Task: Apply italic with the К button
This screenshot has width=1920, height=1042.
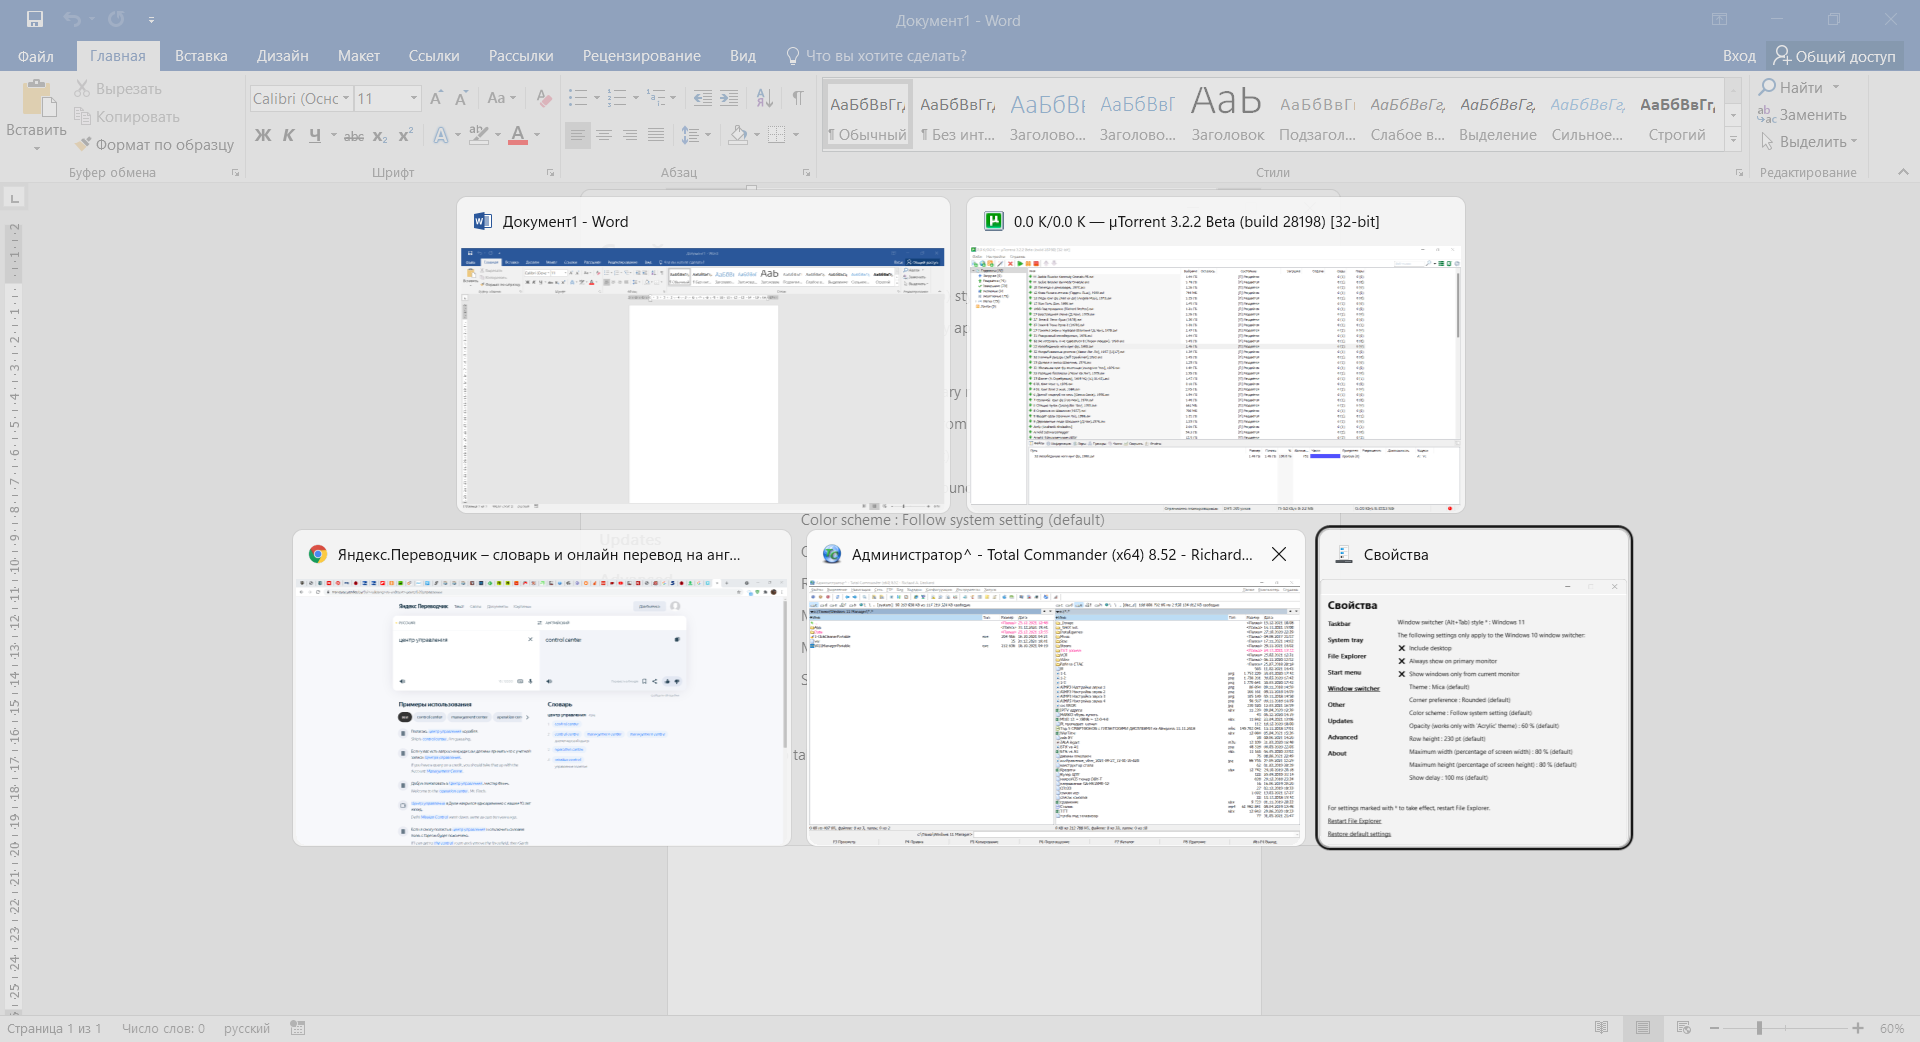Action: click(x=288, y=135)
